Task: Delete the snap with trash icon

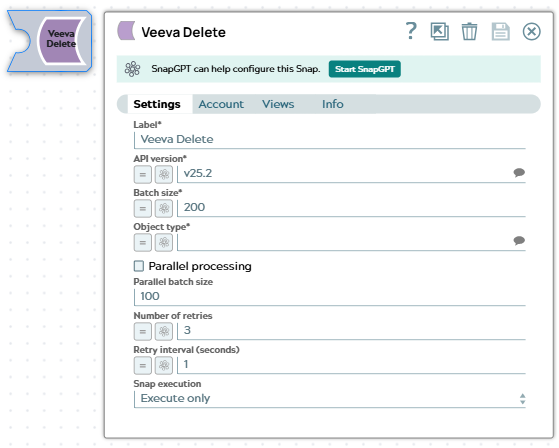Action: [469, 31]
